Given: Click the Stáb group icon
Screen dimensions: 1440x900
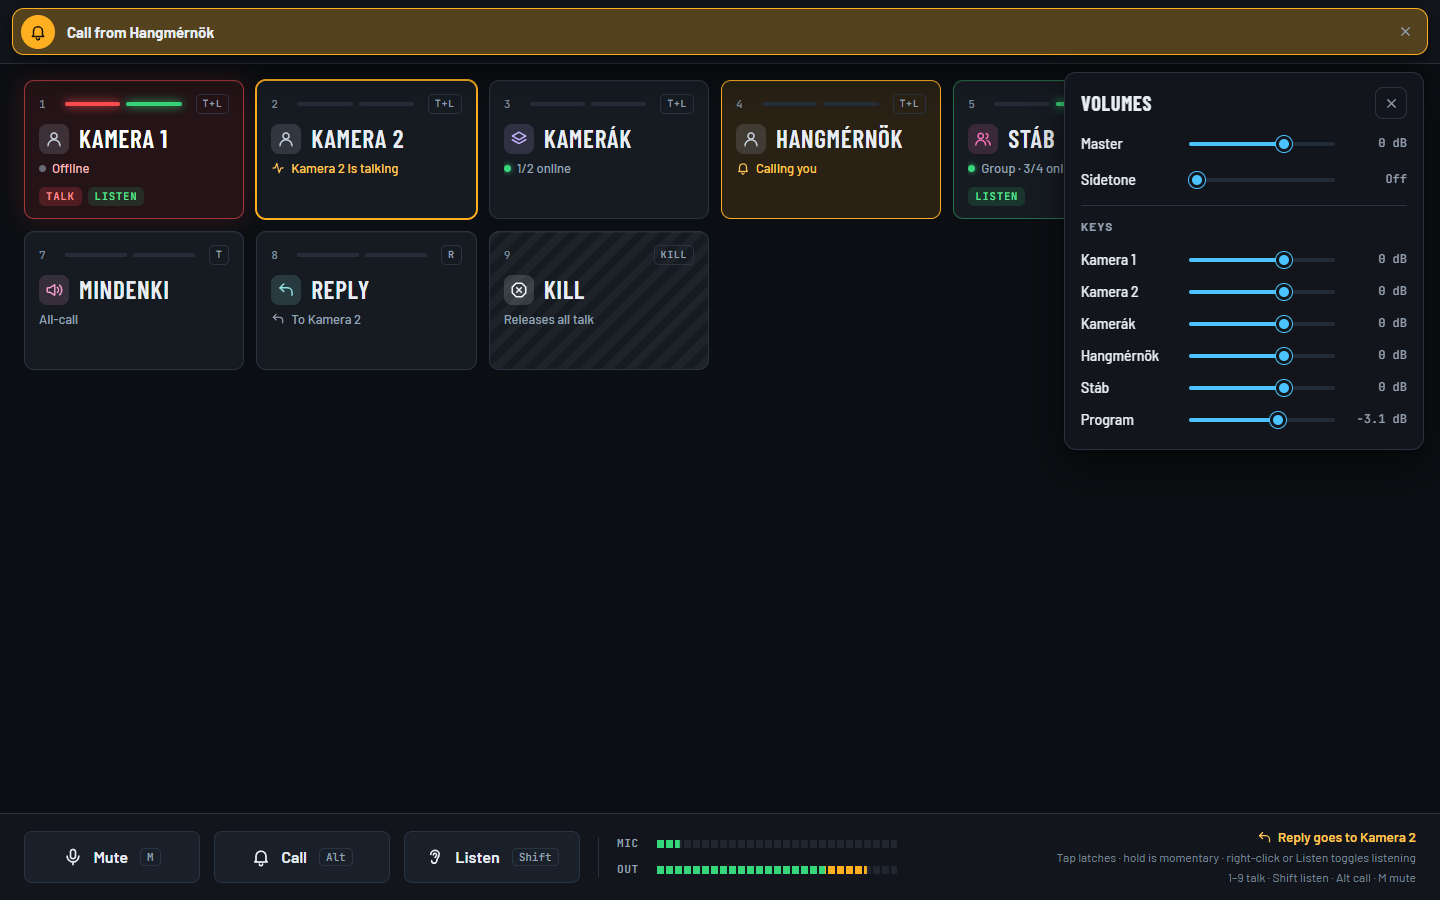Looking at the screenshot, I should (x=983, y=139).
